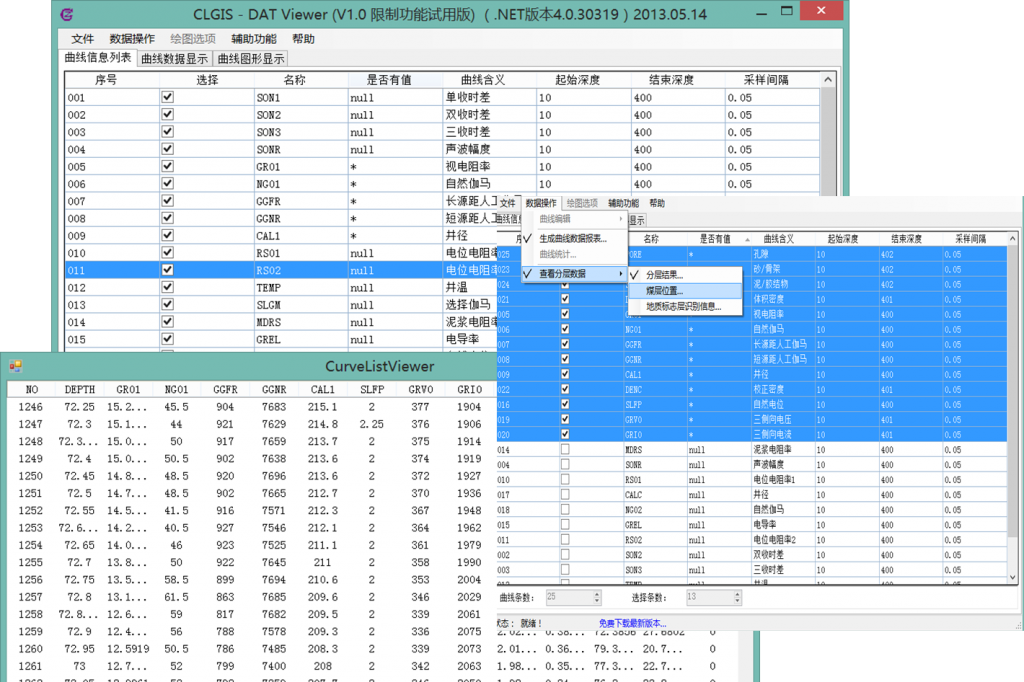Uncheck row 001 SON1 in main curve list
The height and width of the screenshot is (682, 1024).
[168, 97]
